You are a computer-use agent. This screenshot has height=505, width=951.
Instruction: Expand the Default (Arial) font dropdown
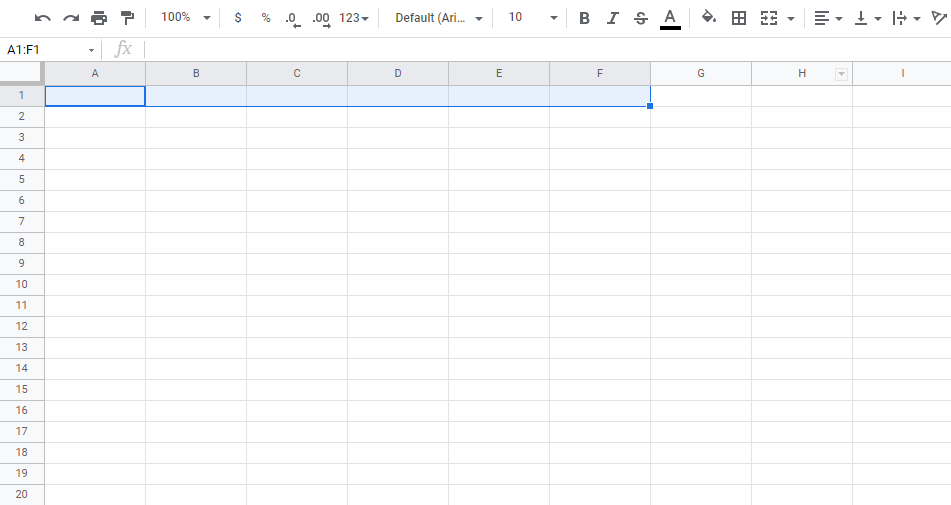coord(438,18)
